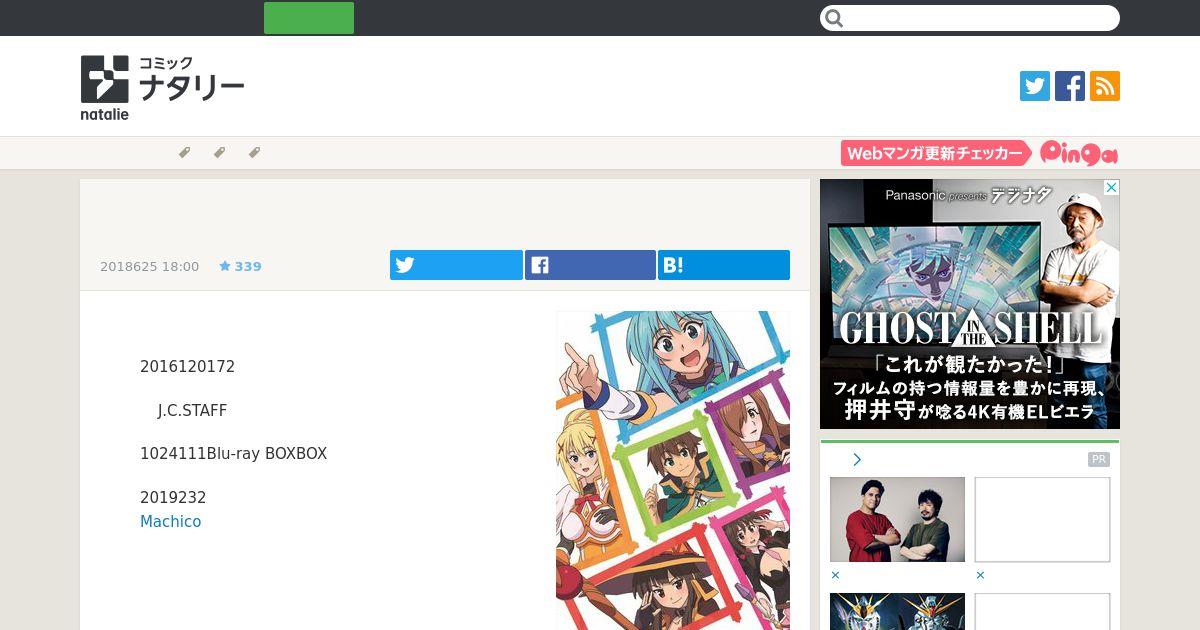
Task: Click the × mark under the empty sidebar box
Action: pos(980,576)
